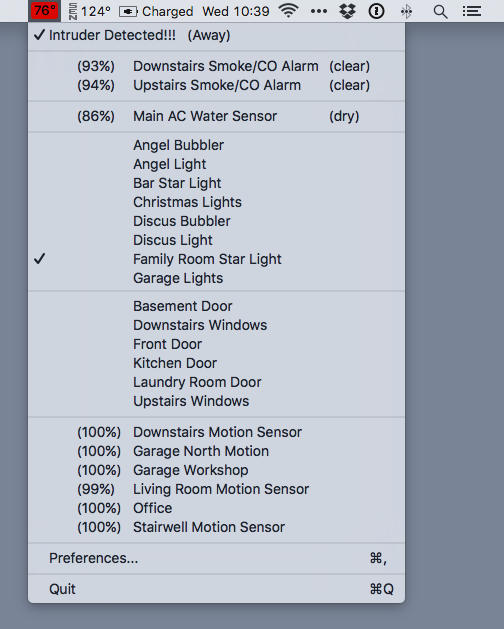Open the Dropbox menu bar icon

pyautogui.click(x=347, y=11)
